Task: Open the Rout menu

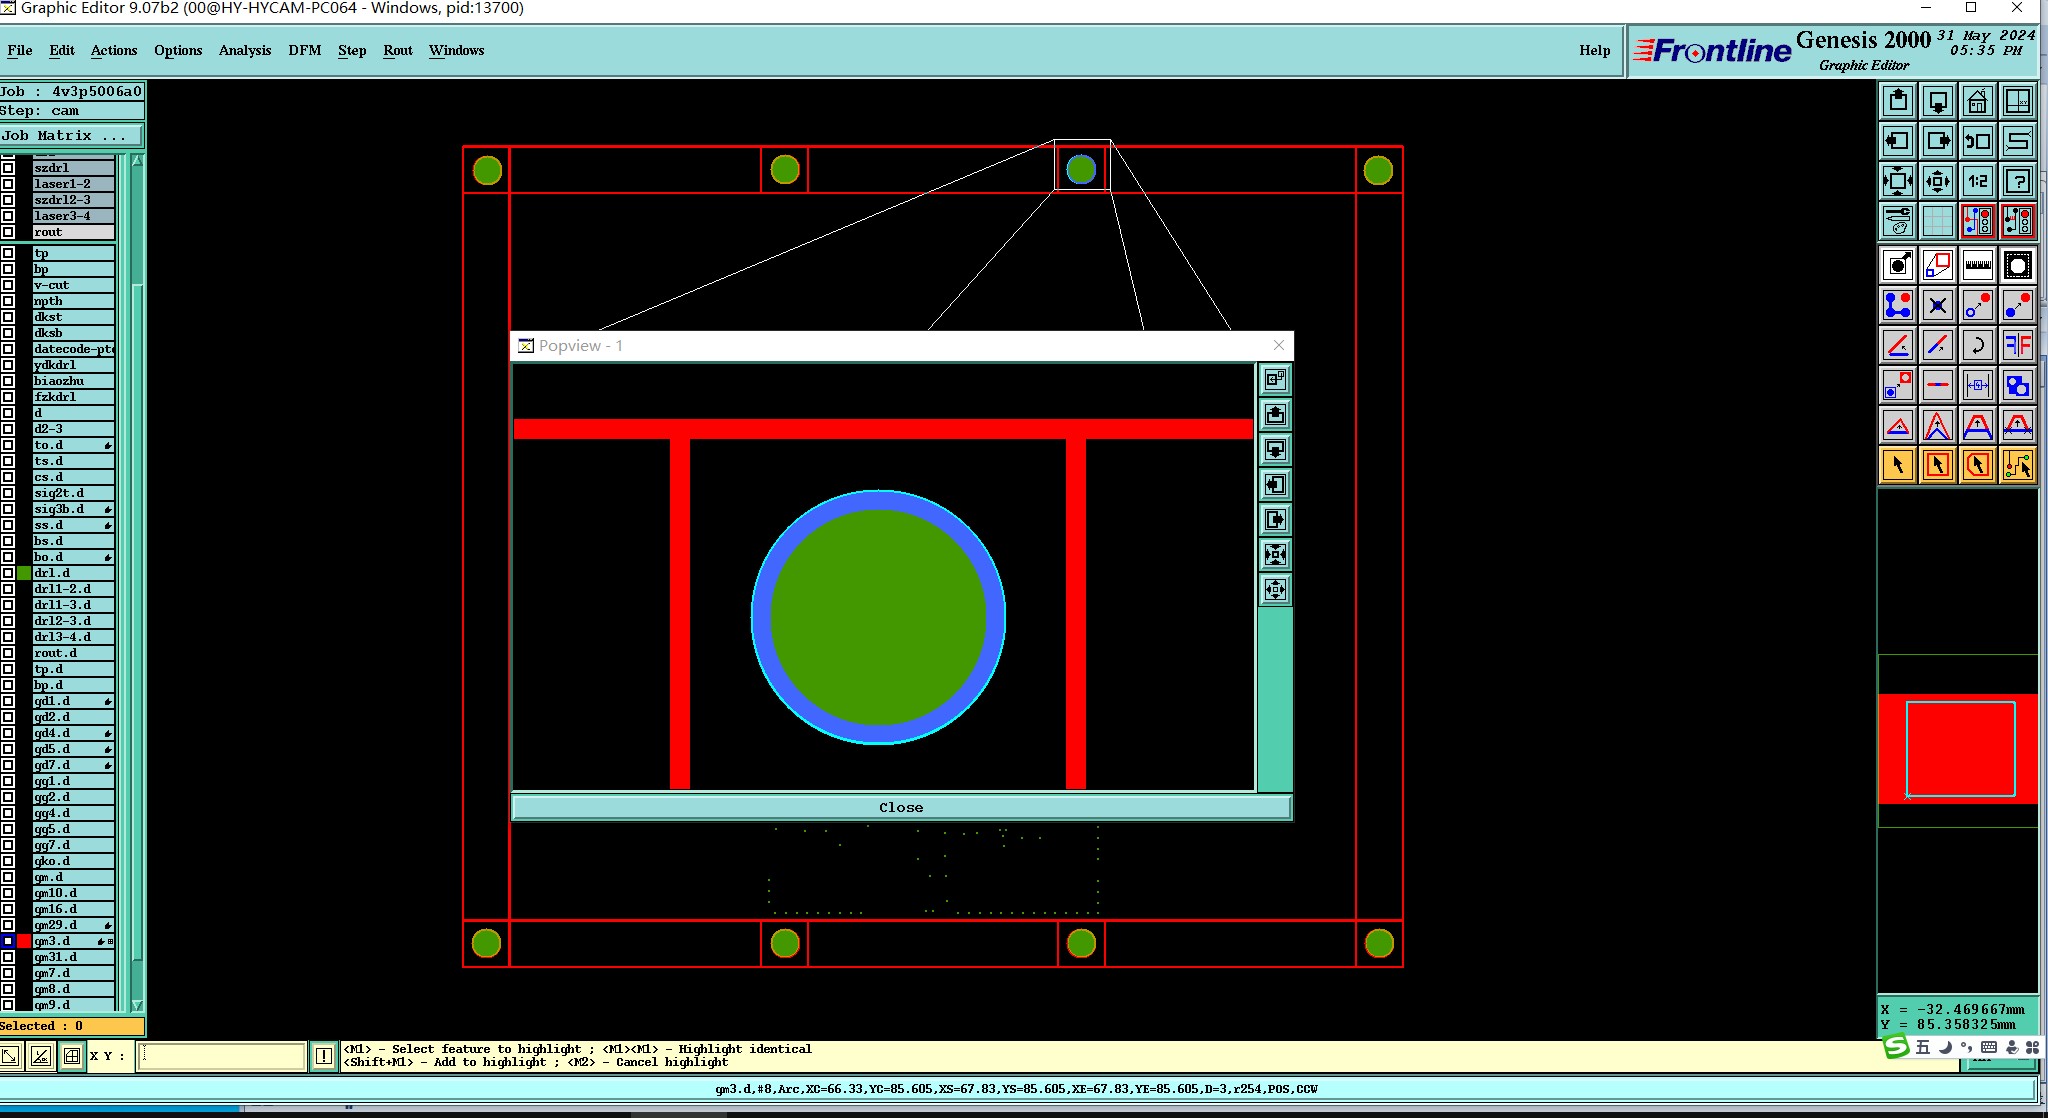Action: (x=398, y=50)
